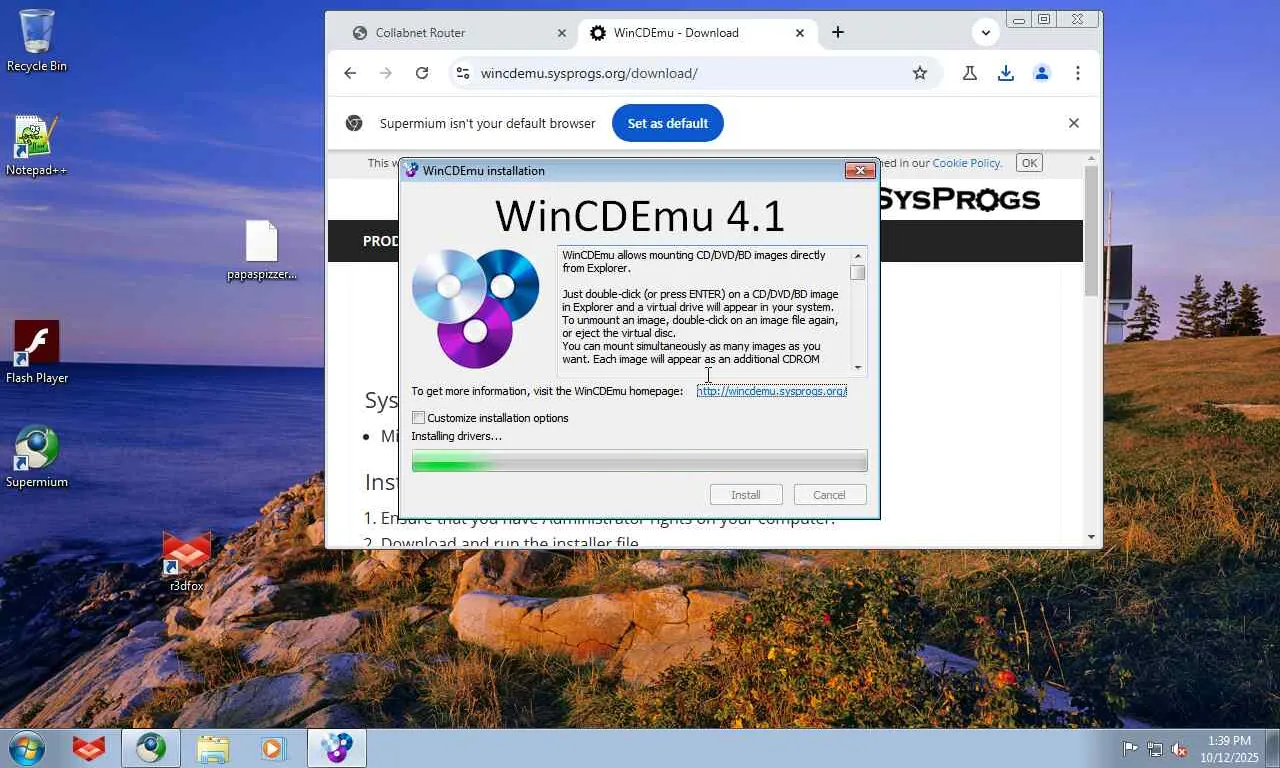Screen dimensions: 1280x768
Task: Set Supermium as default browser
Action: (x=668, y=123)
